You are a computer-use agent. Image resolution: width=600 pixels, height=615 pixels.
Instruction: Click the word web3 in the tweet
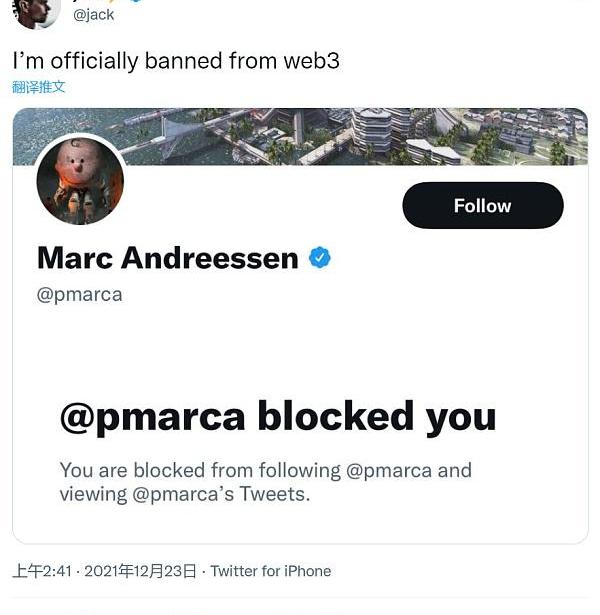311,61
